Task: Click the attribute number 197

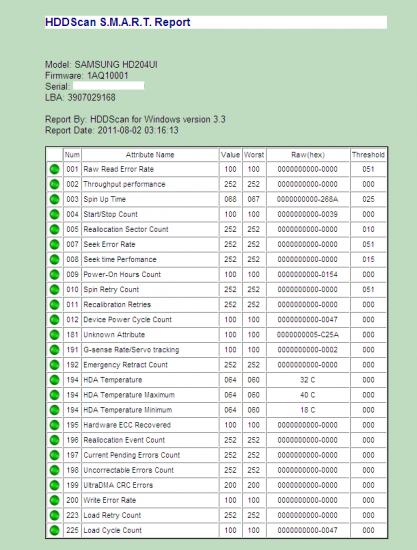Action: pos(72,455)
